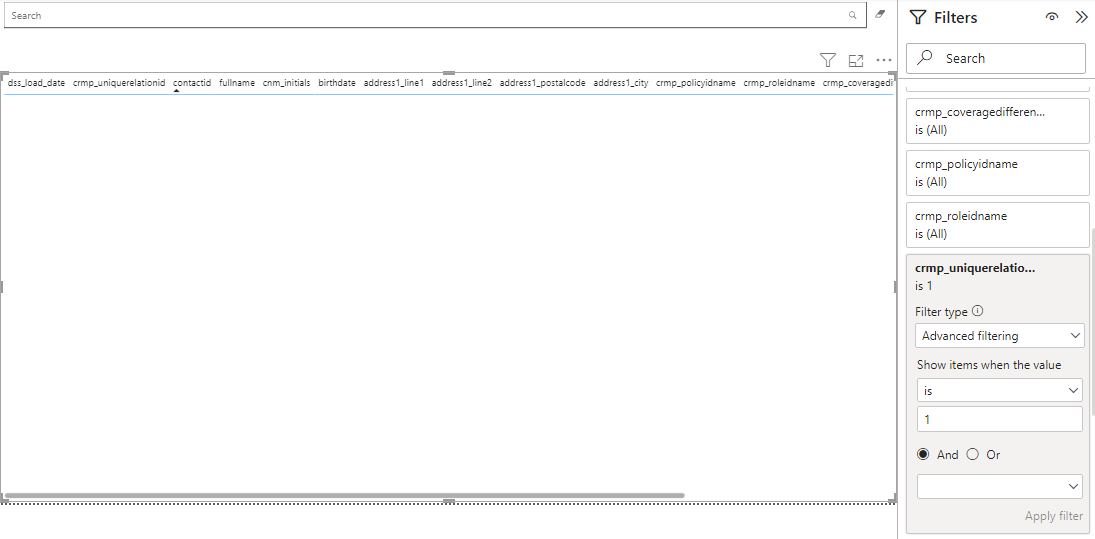Expand the crmp_roleidname filter card
The image size is (1095, 539).
[x=997, y=225]
